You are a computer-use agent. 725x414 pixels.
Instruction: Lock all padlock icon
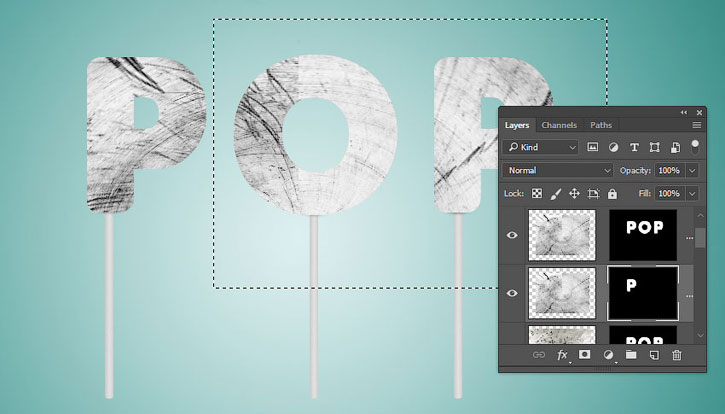click(x=612, y=193)
